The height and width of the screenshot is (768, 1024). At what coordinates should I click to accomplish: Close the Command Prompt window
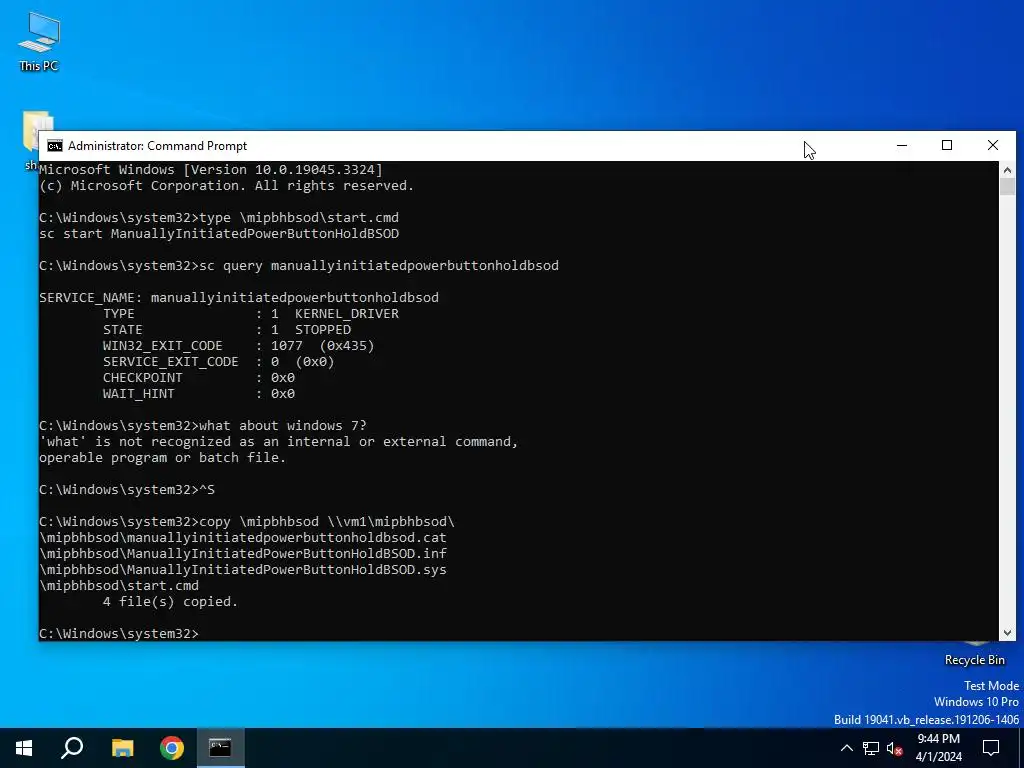click(993, 145)
